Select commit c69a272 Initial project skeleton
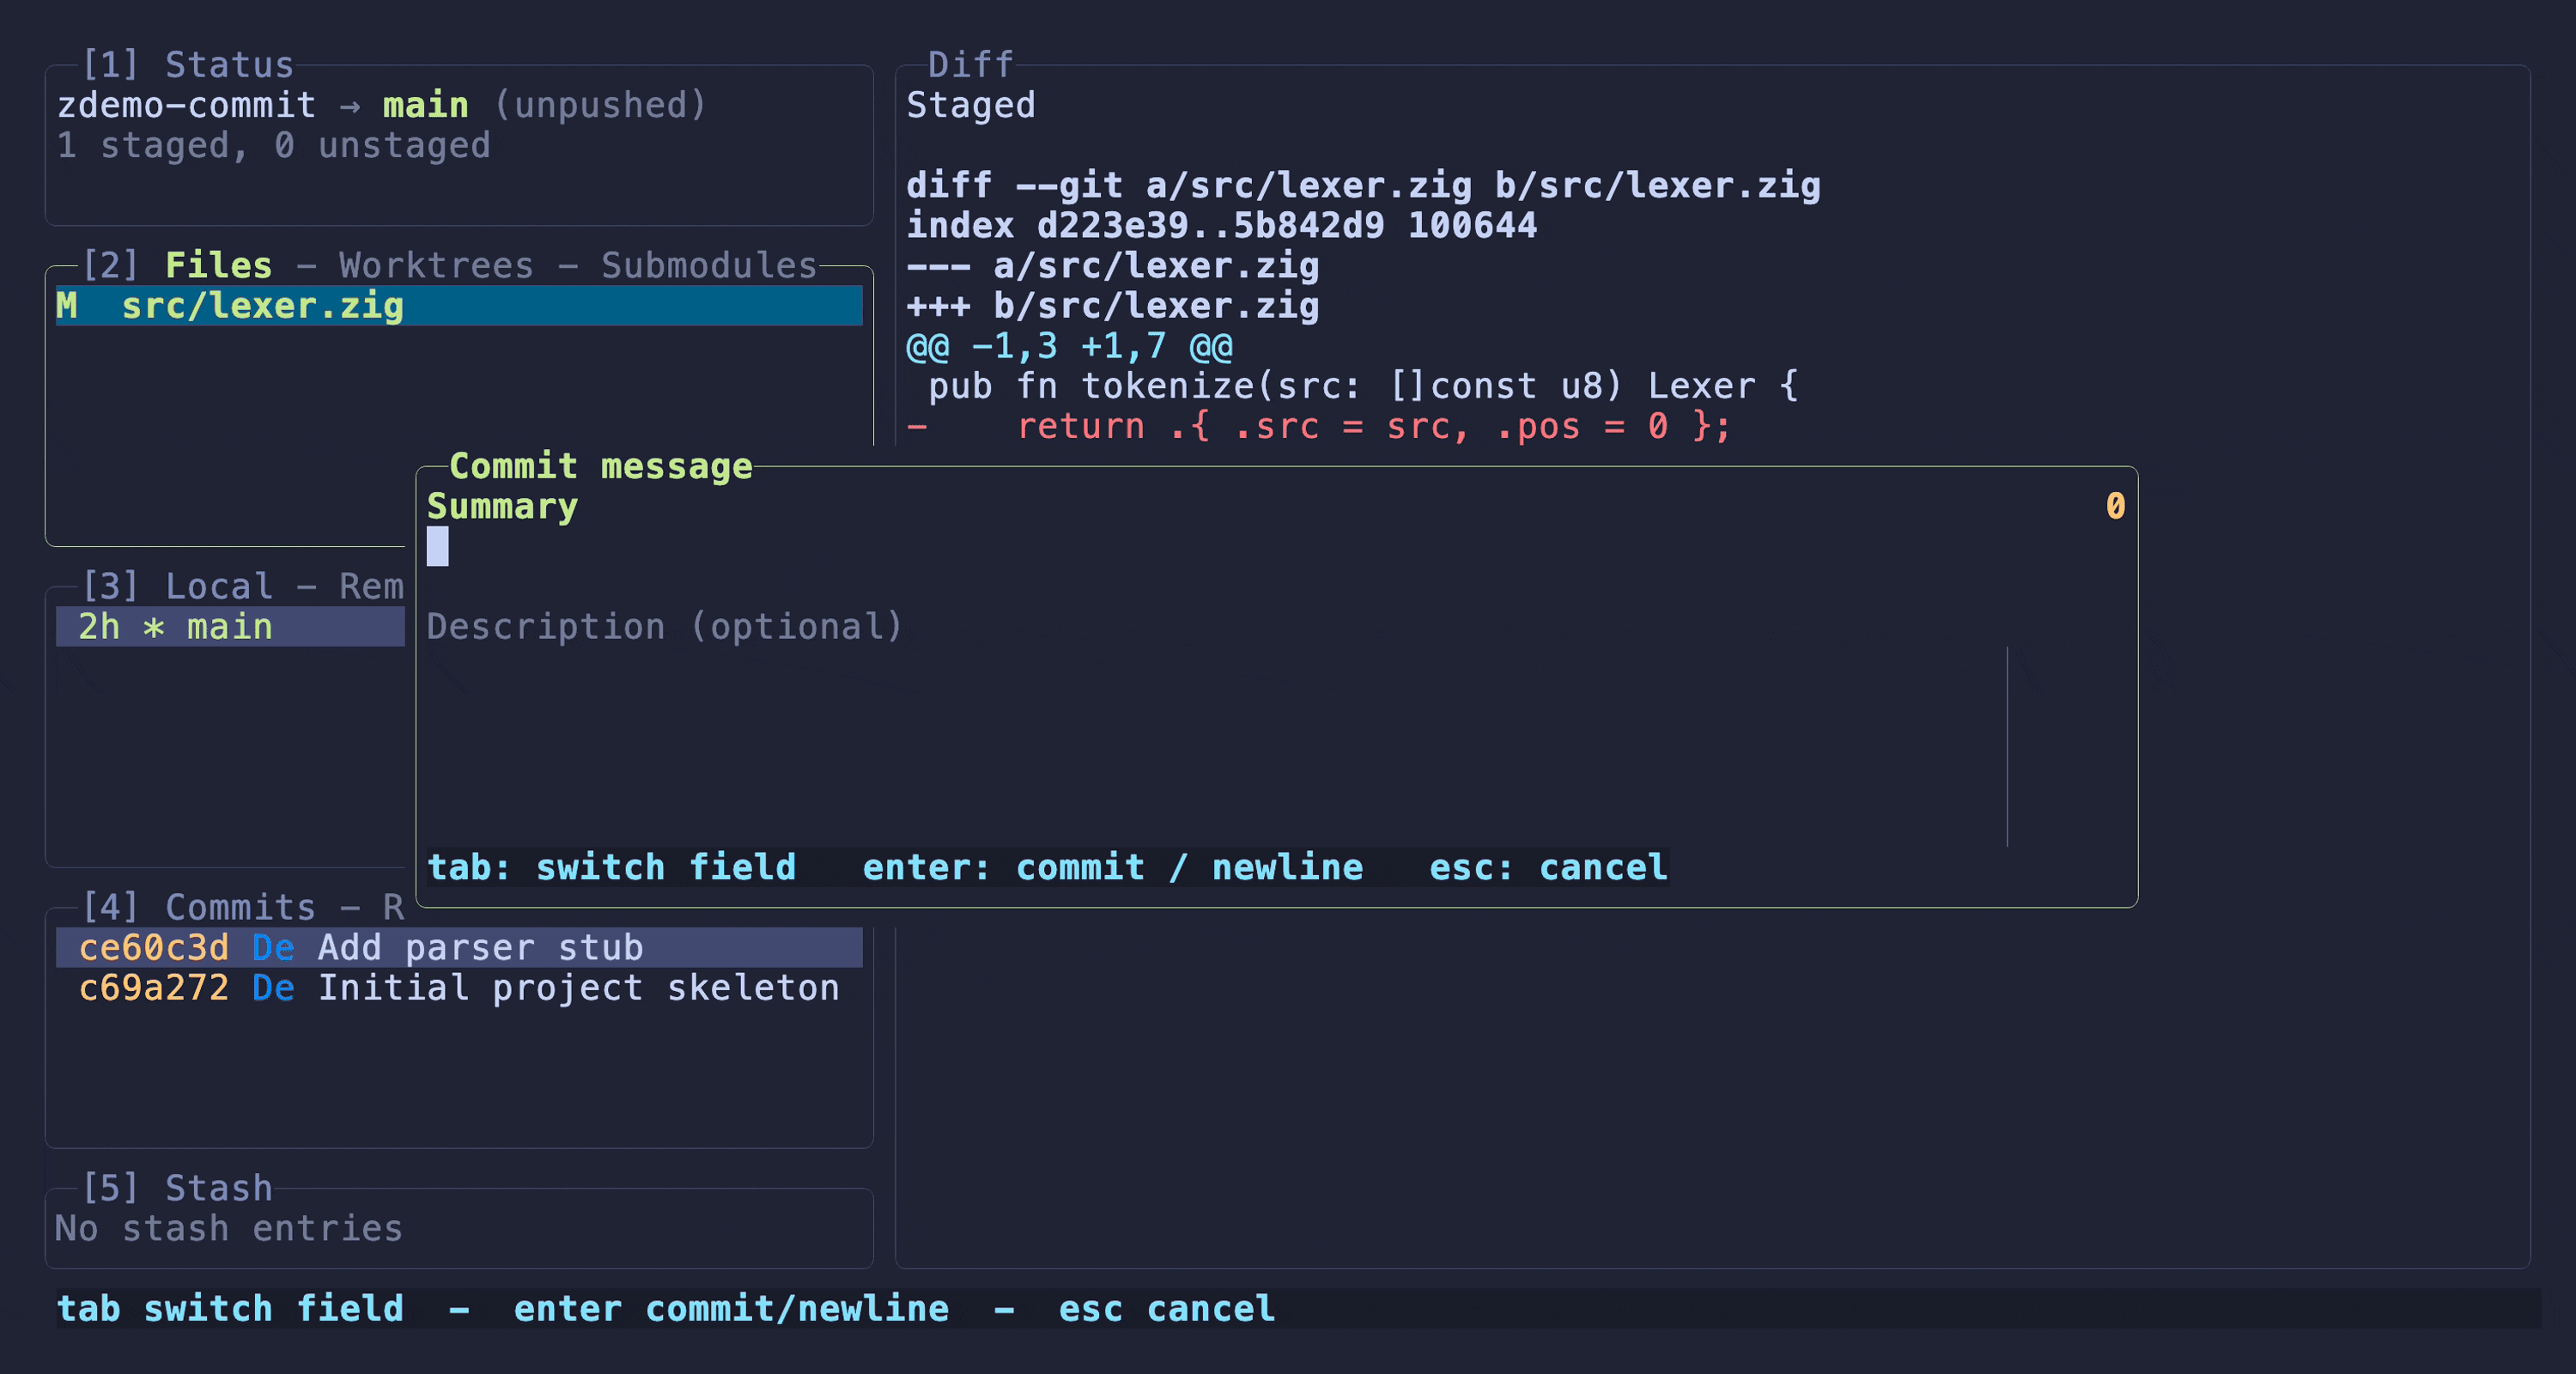Screen dimensions: 2576x1374 coord(459,988)
